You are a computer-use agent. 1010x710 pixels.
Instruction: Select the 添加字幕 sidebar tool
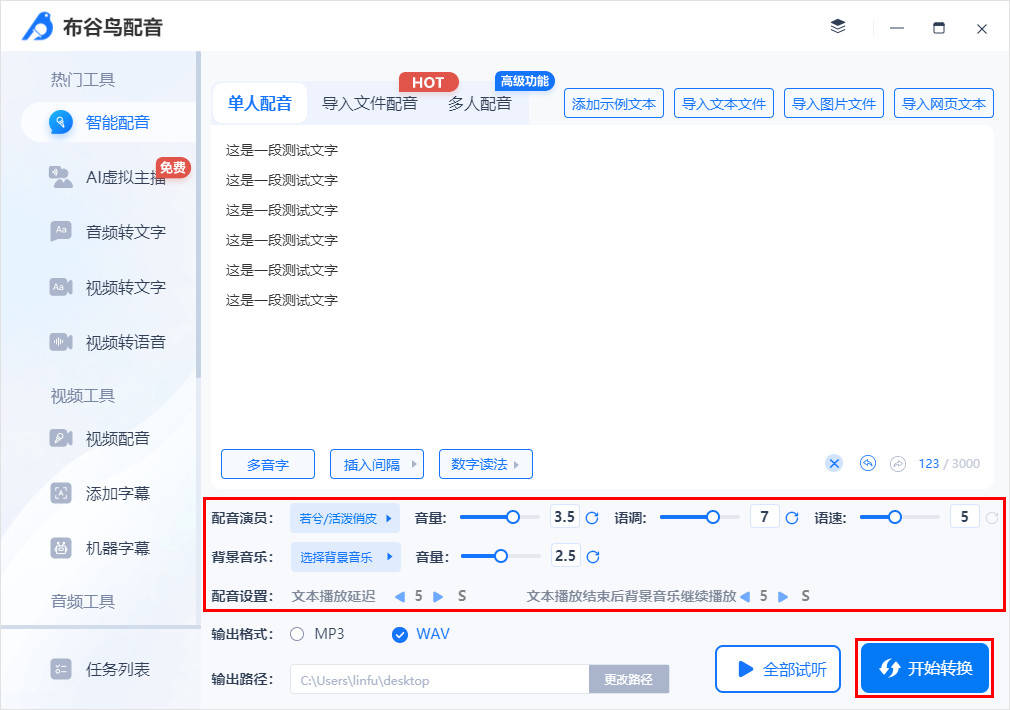[x=108, y=492]
